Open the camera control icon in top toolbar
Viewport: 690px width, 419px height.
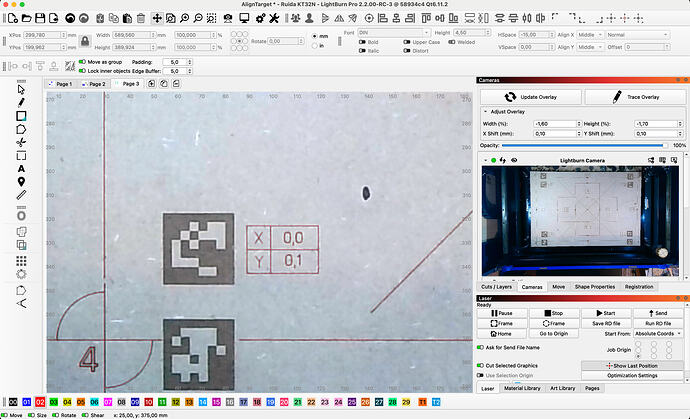(228, 18)
